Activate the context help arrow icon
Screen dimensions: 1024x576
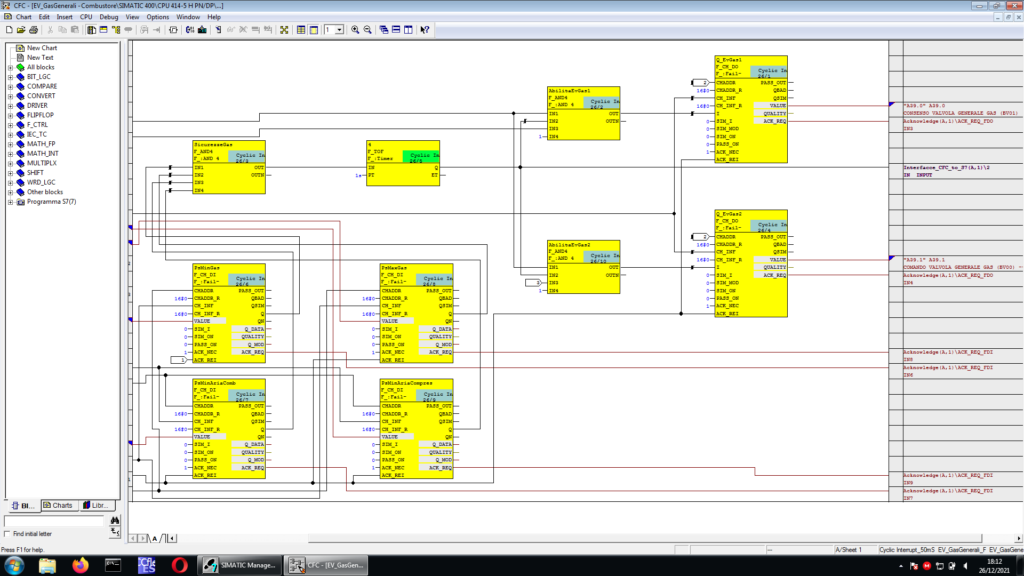[424, 30]
